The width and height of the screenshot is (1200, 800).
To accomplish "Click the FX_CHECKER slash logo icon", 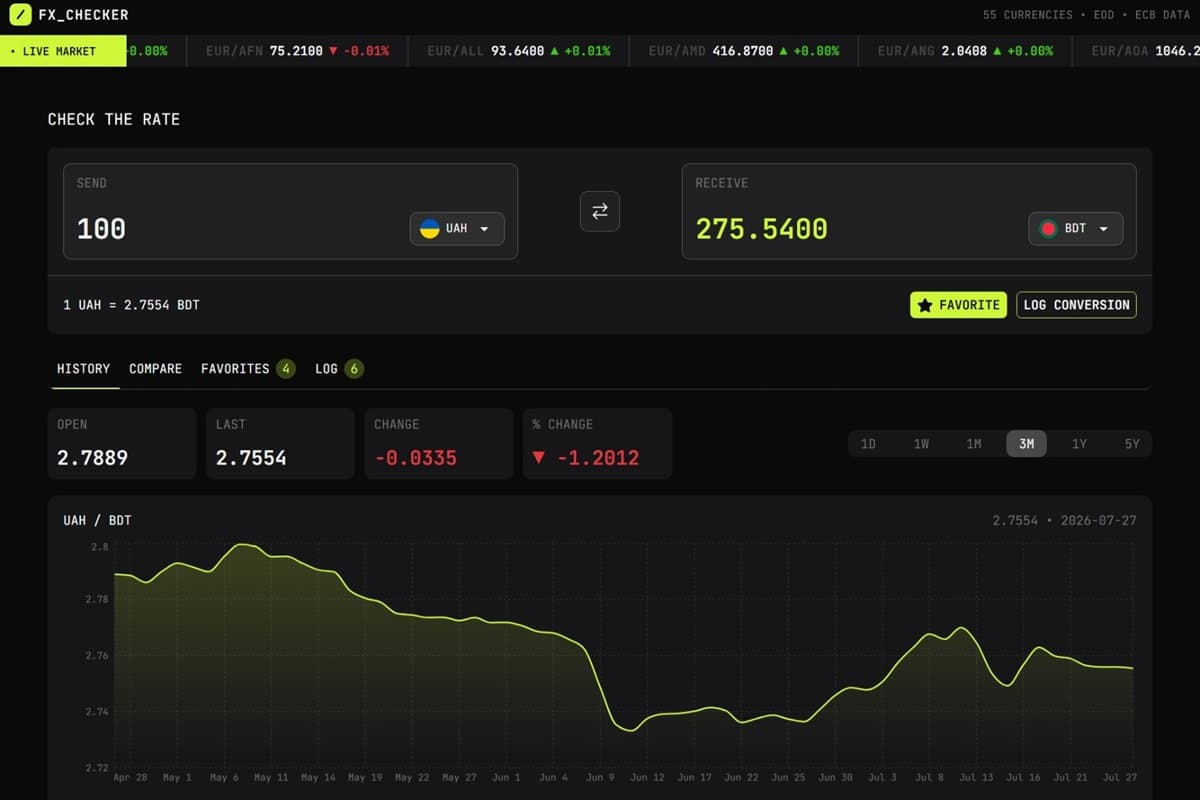I will tap(19, 15).
